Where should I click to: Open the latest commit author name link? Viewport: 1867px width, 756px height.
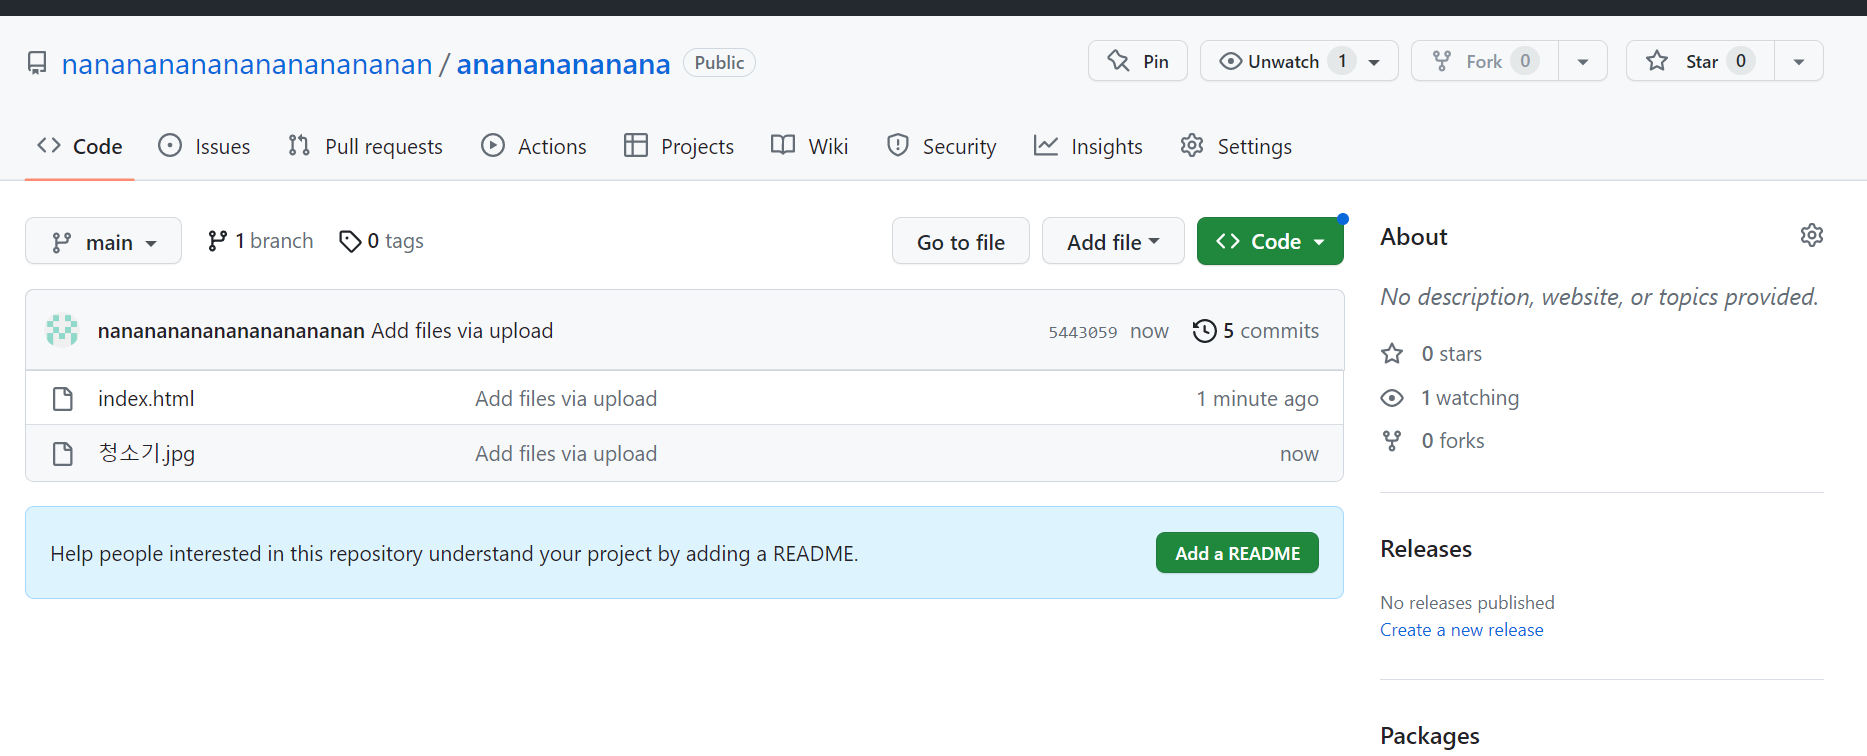(231, 331)
